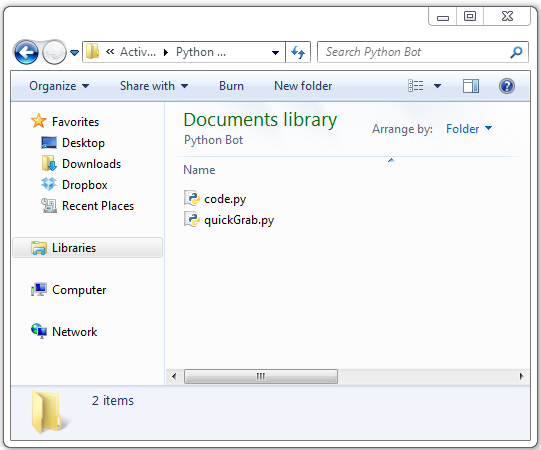The width and height of the screenshot is (541, 450).
Task: Click the Forward navigation arrow button
Action: [54, 52]
